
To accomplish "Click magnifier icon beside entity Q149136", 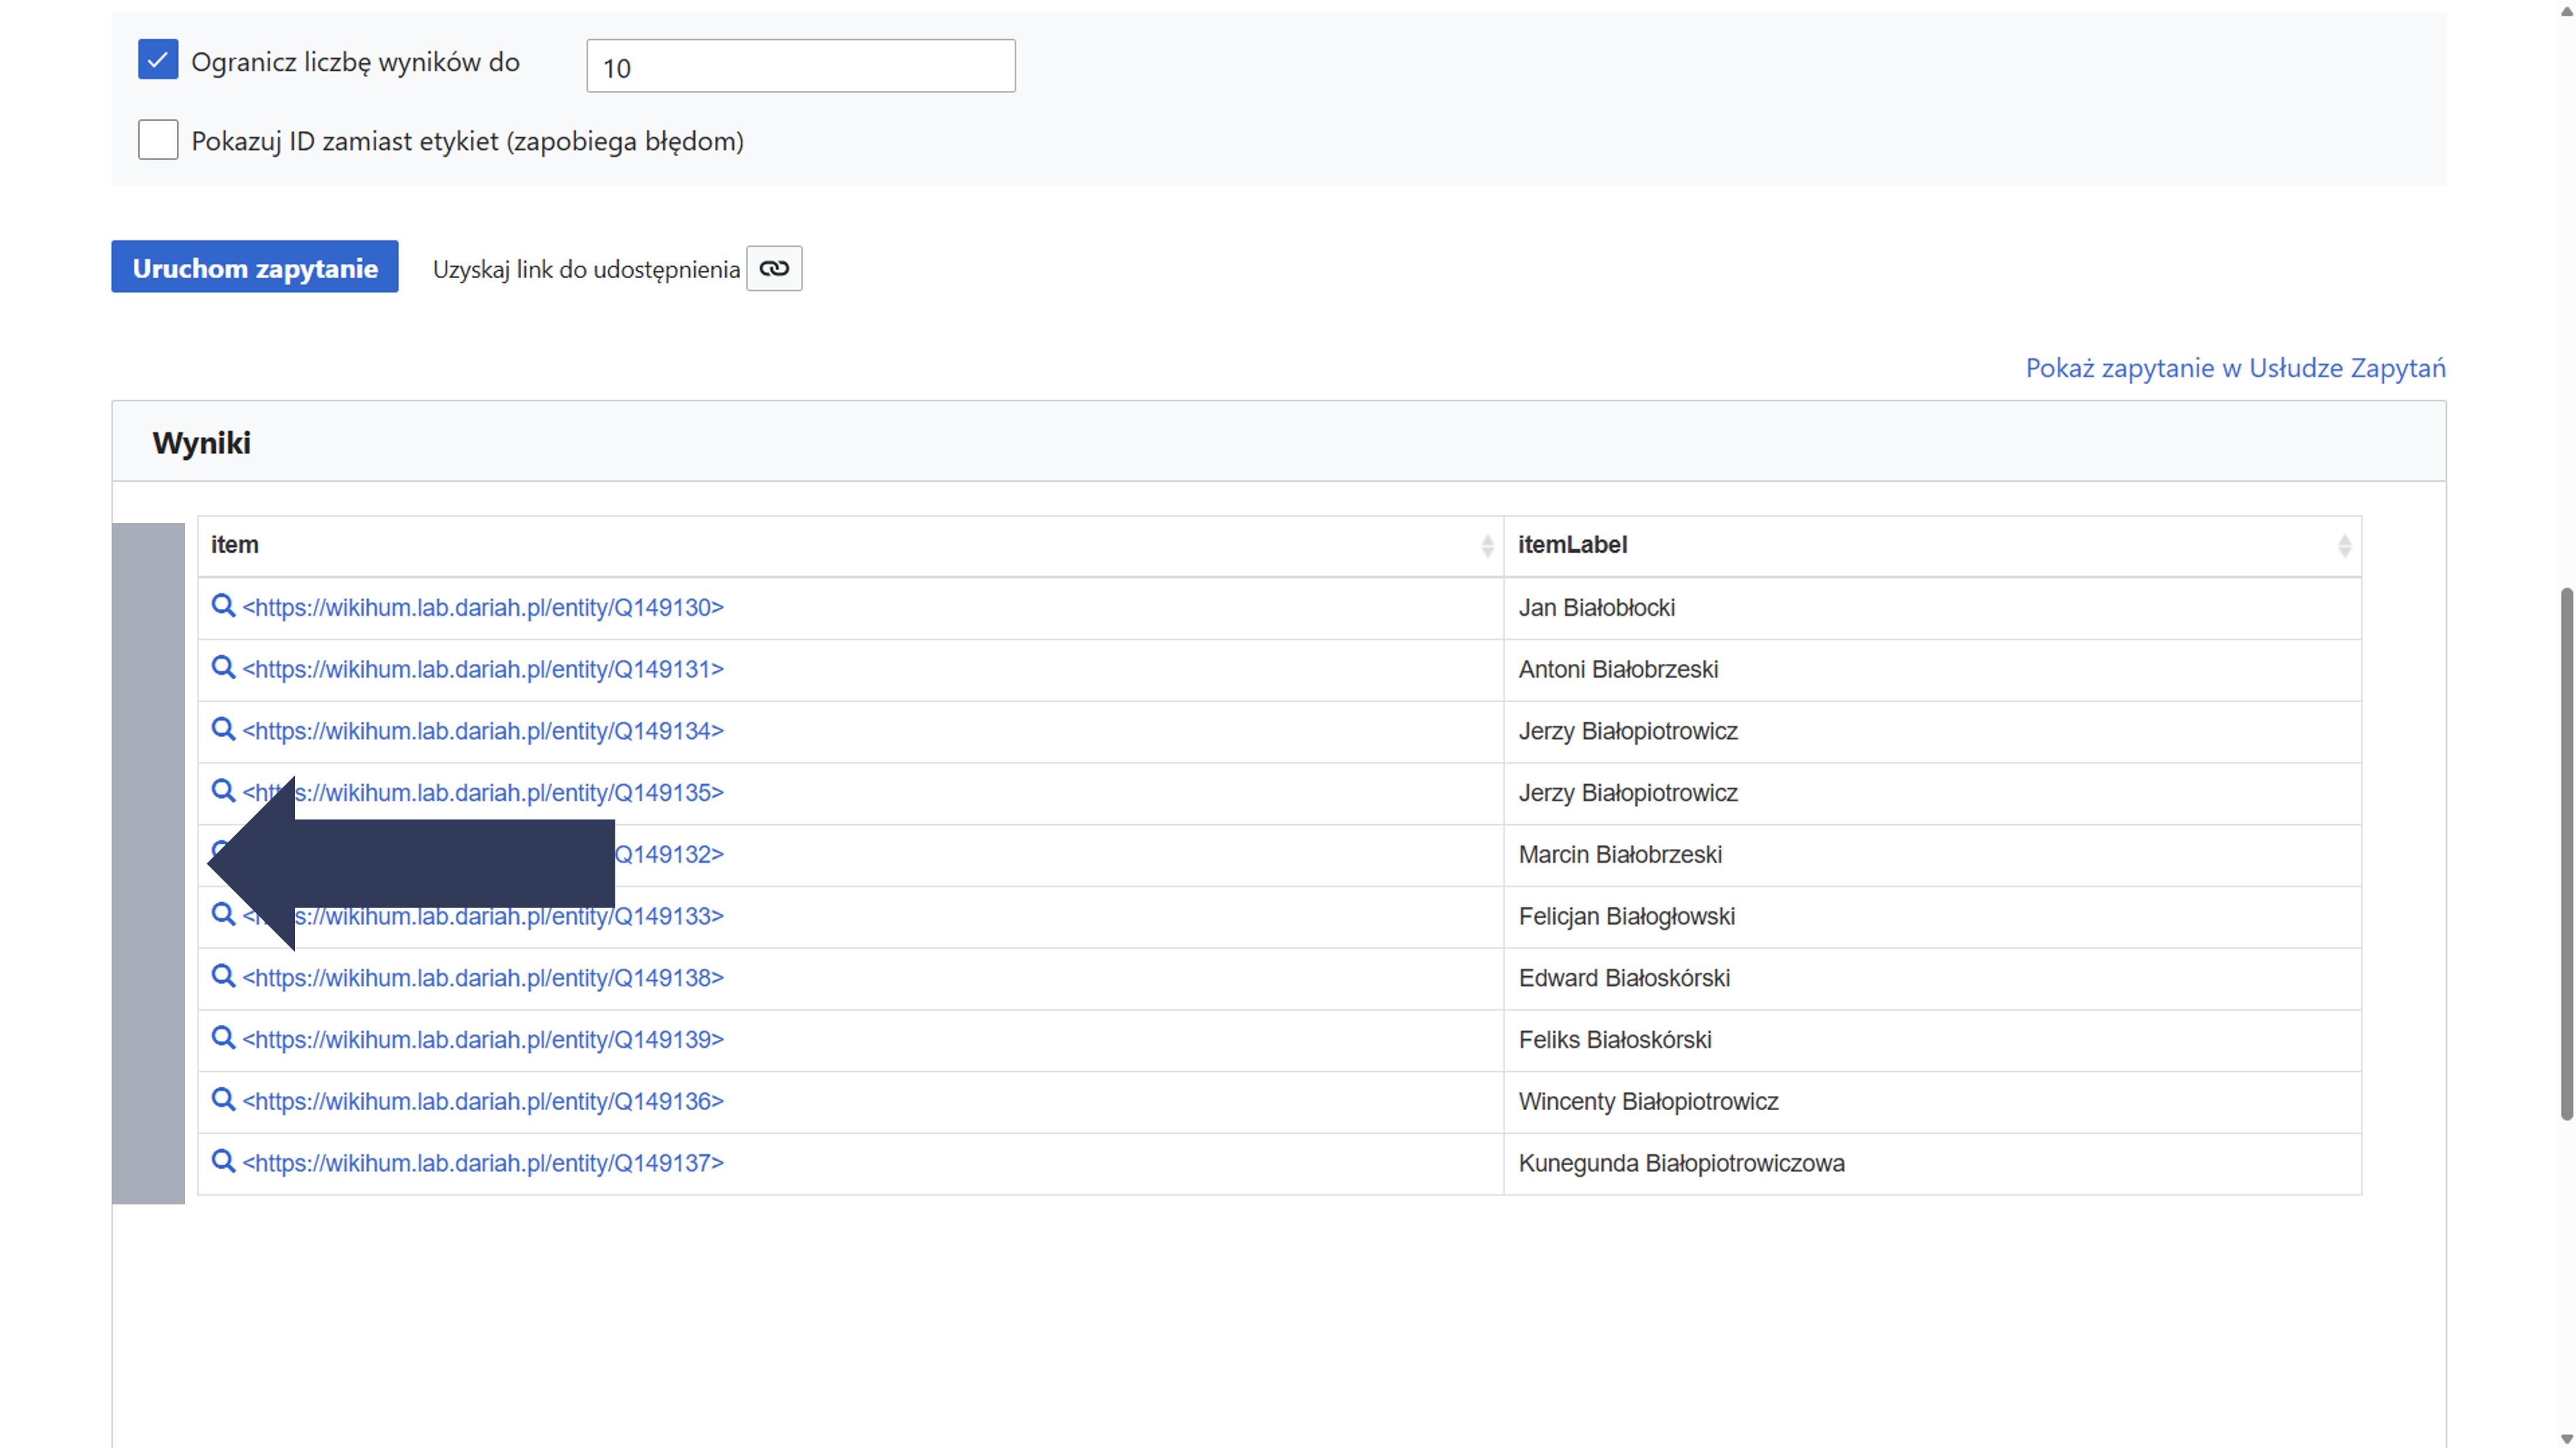I will click(x=223, y=1100).
